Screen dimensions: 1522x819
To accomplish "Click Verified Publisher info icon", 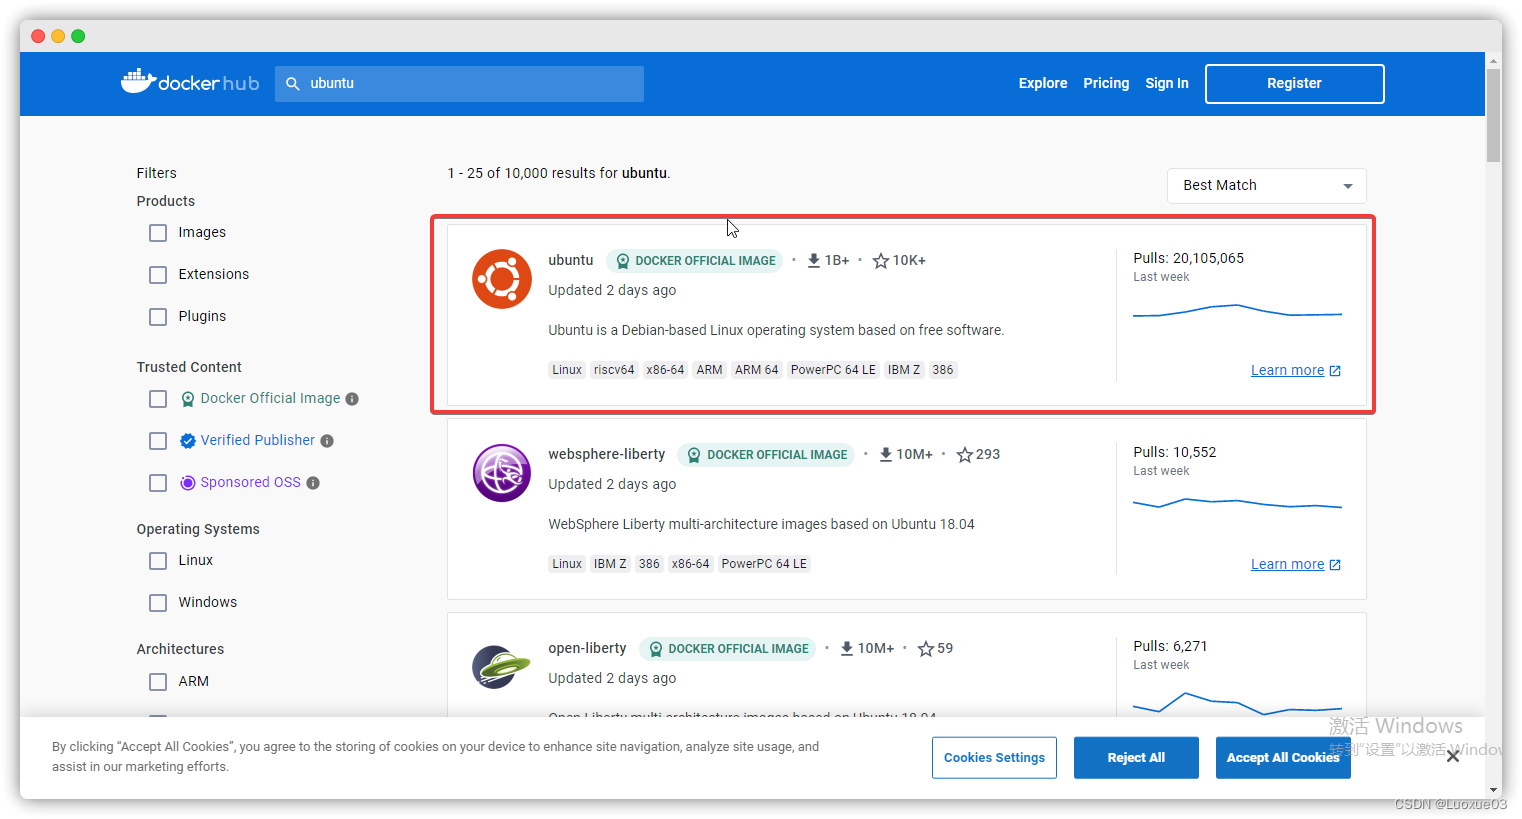I will [x=327, y=441].
